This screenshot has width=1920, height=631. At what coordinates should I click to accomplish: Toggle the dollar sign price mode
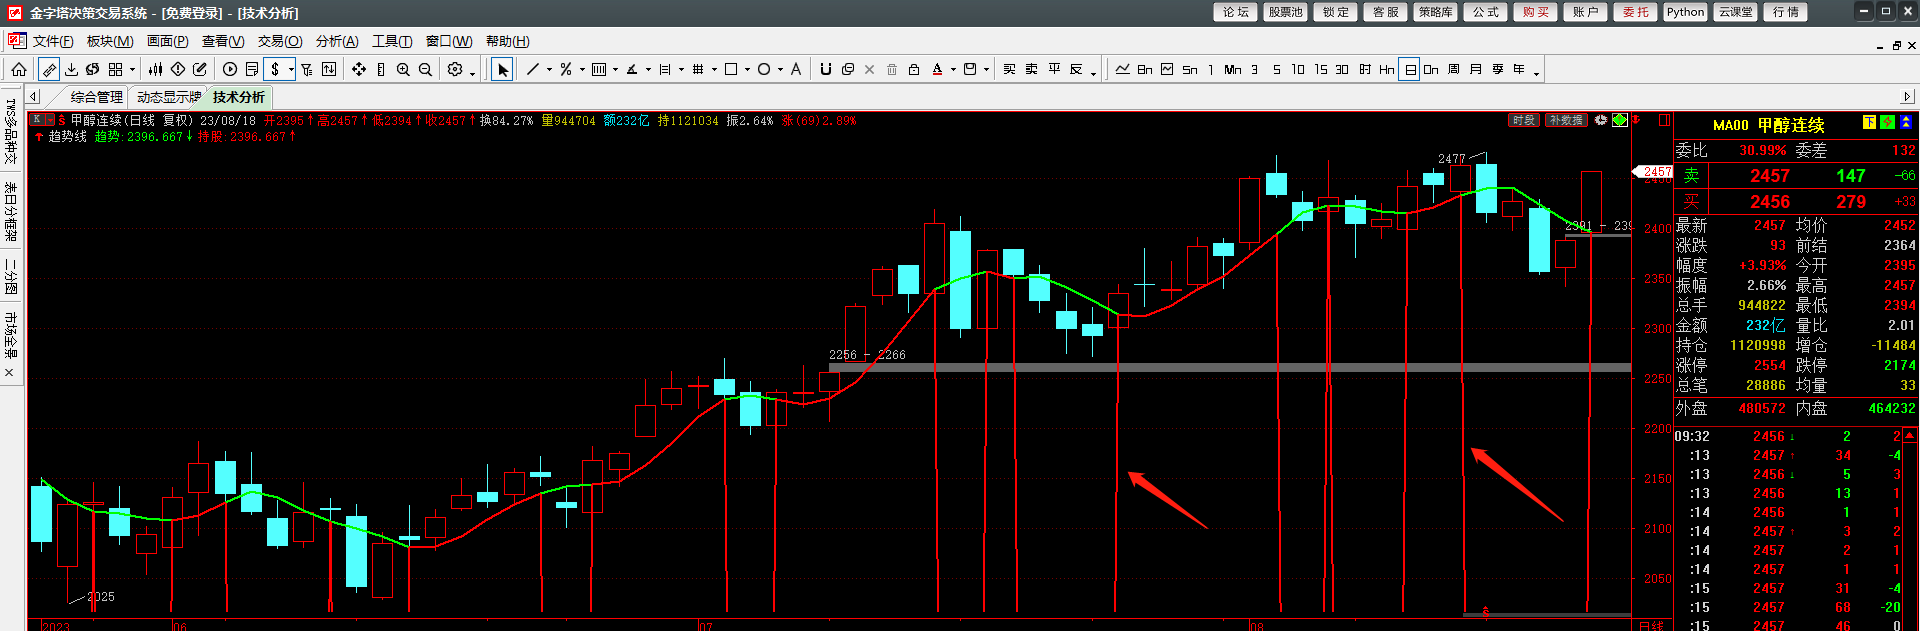(275, 69)
